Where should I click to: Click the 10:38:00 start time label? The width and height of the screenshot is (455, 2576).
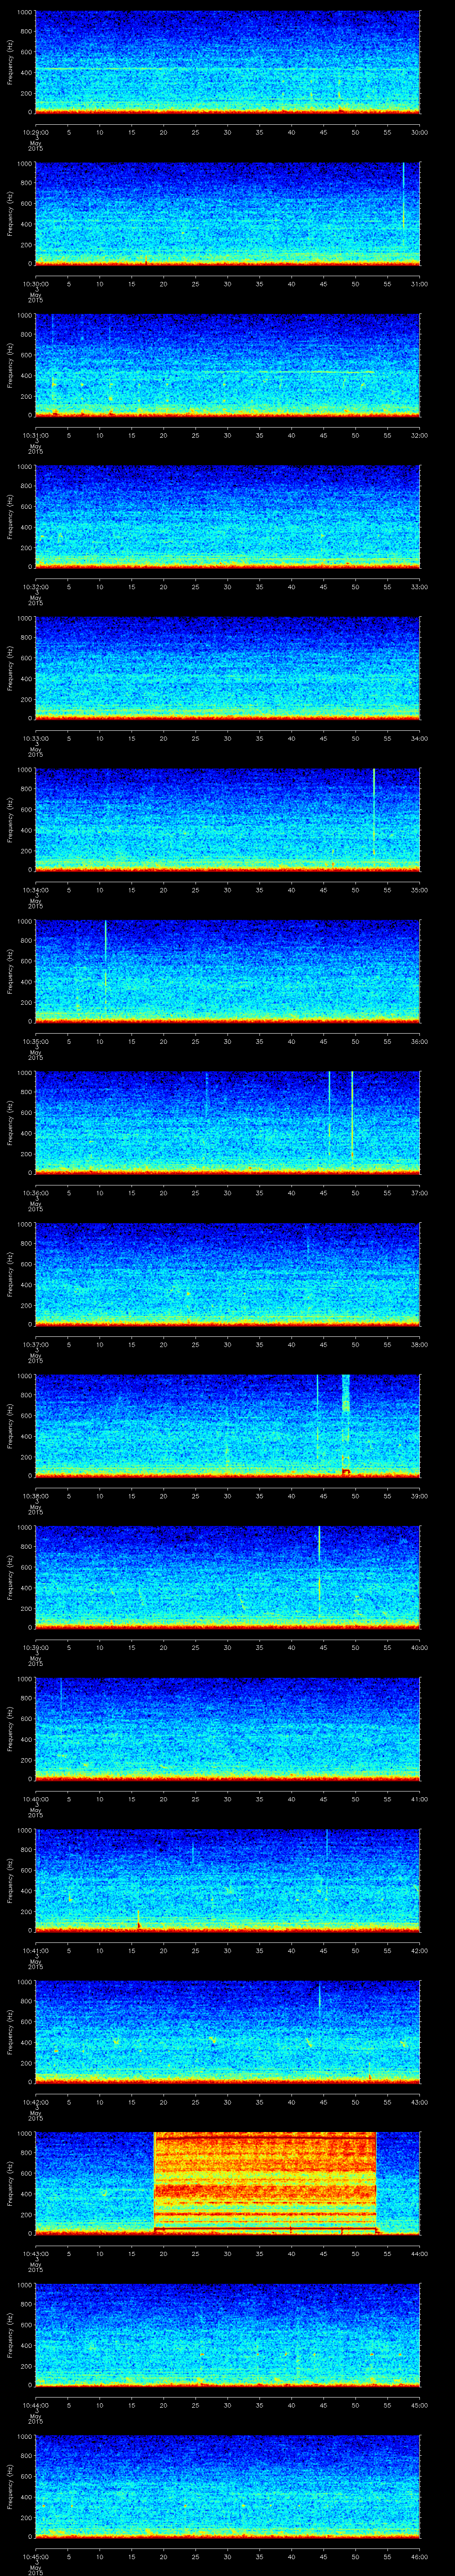(x=36, y=1496)
